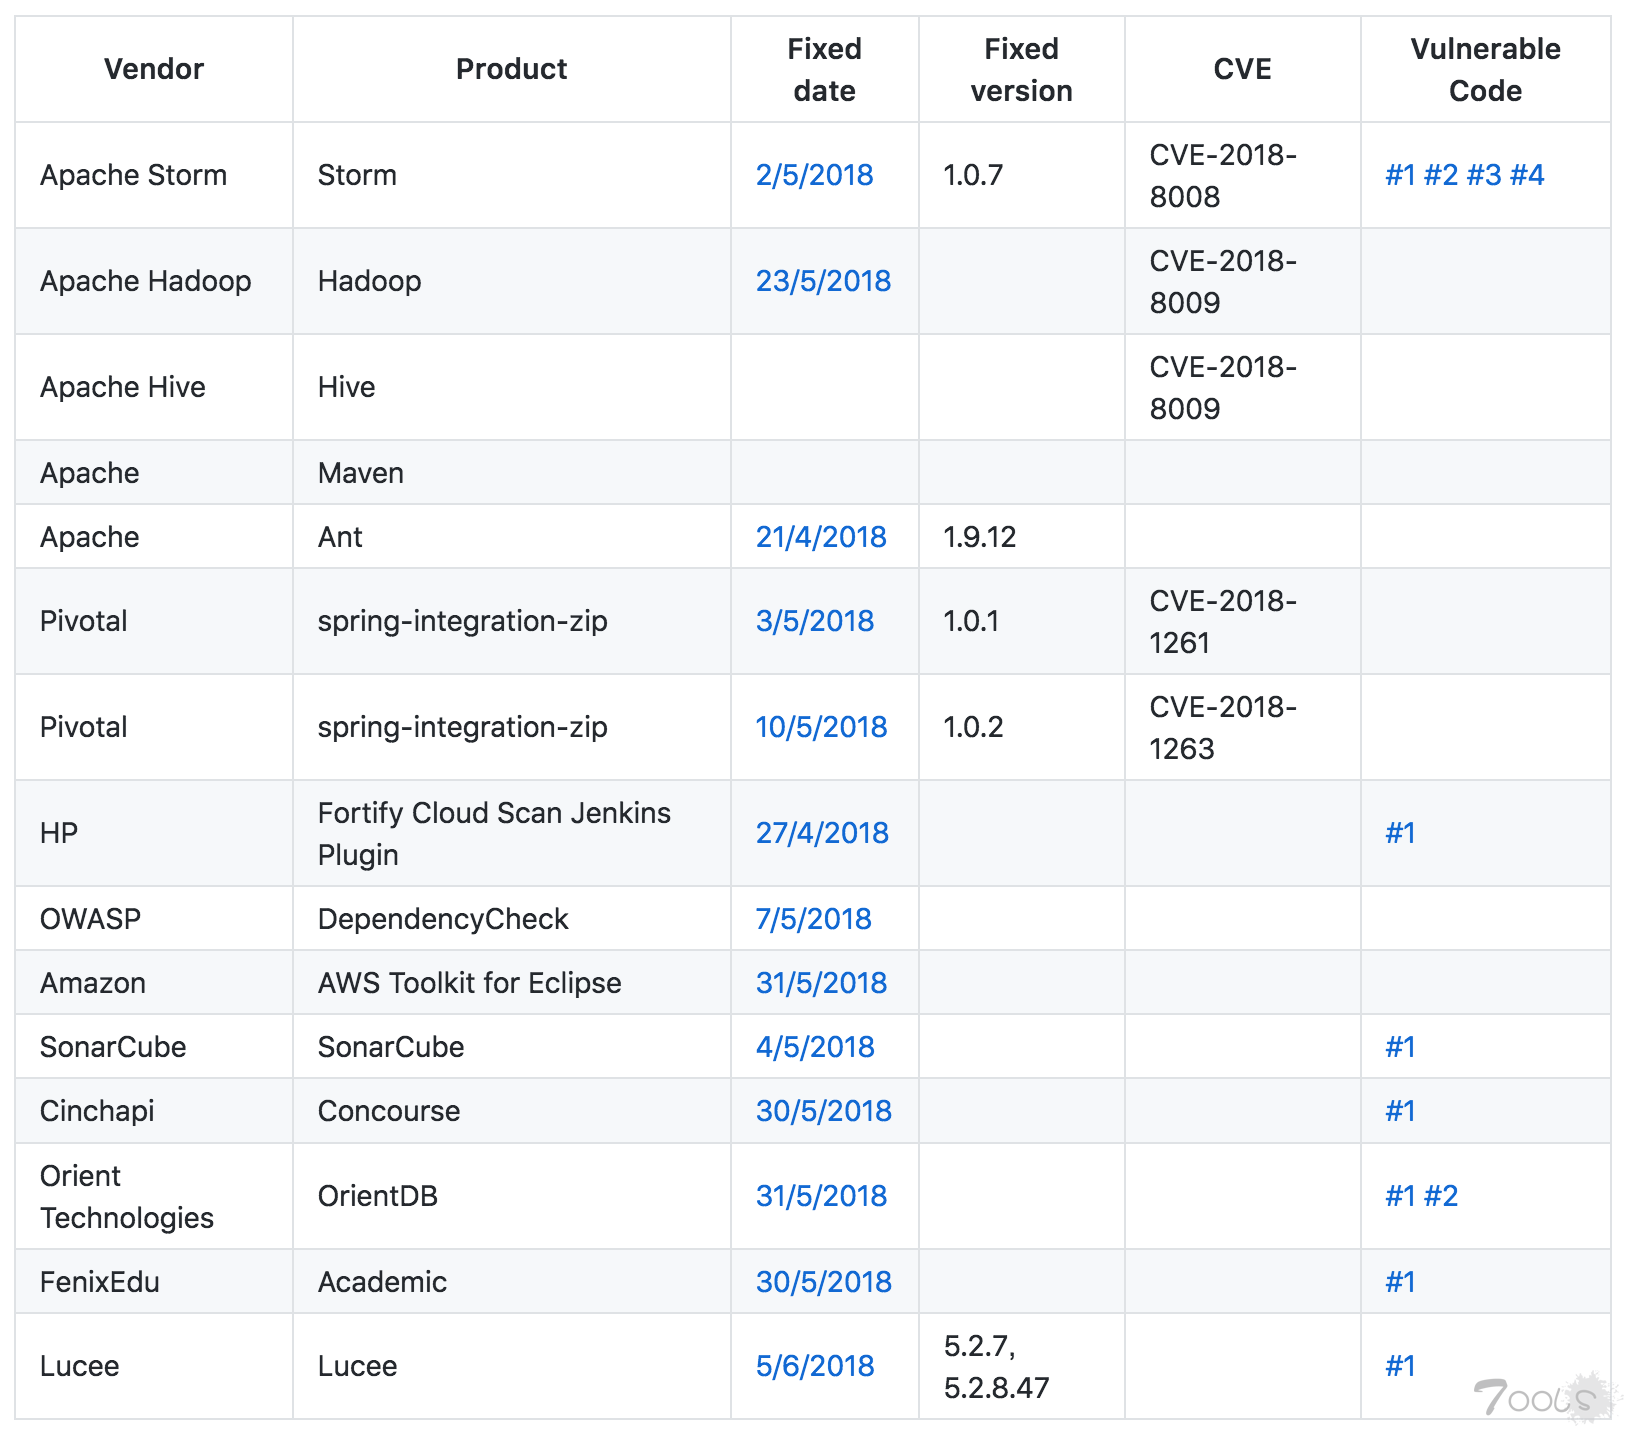Click the 27/4/2018 Fortify plugin date link
The image size is (1629, 1431).
821,833
